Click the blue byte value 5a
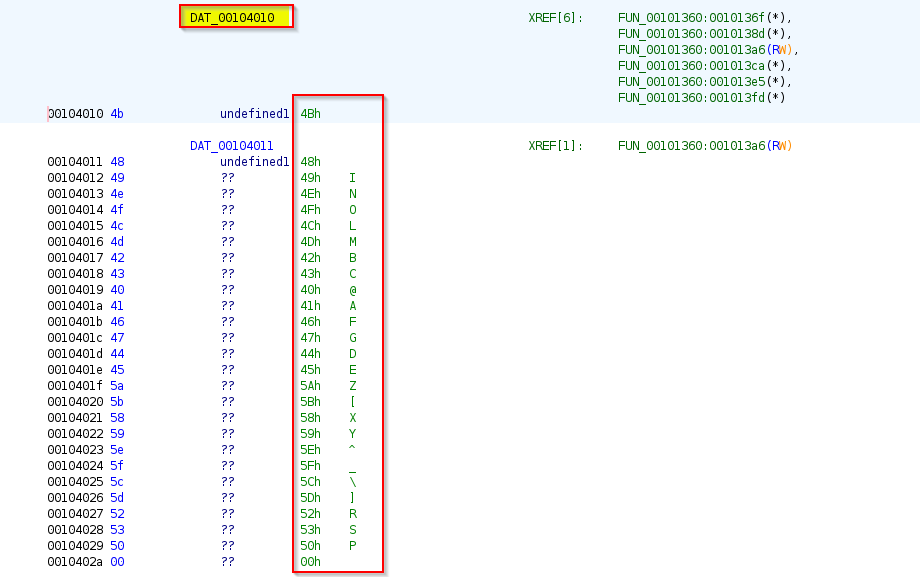920x577 pixels. point(117,386)
